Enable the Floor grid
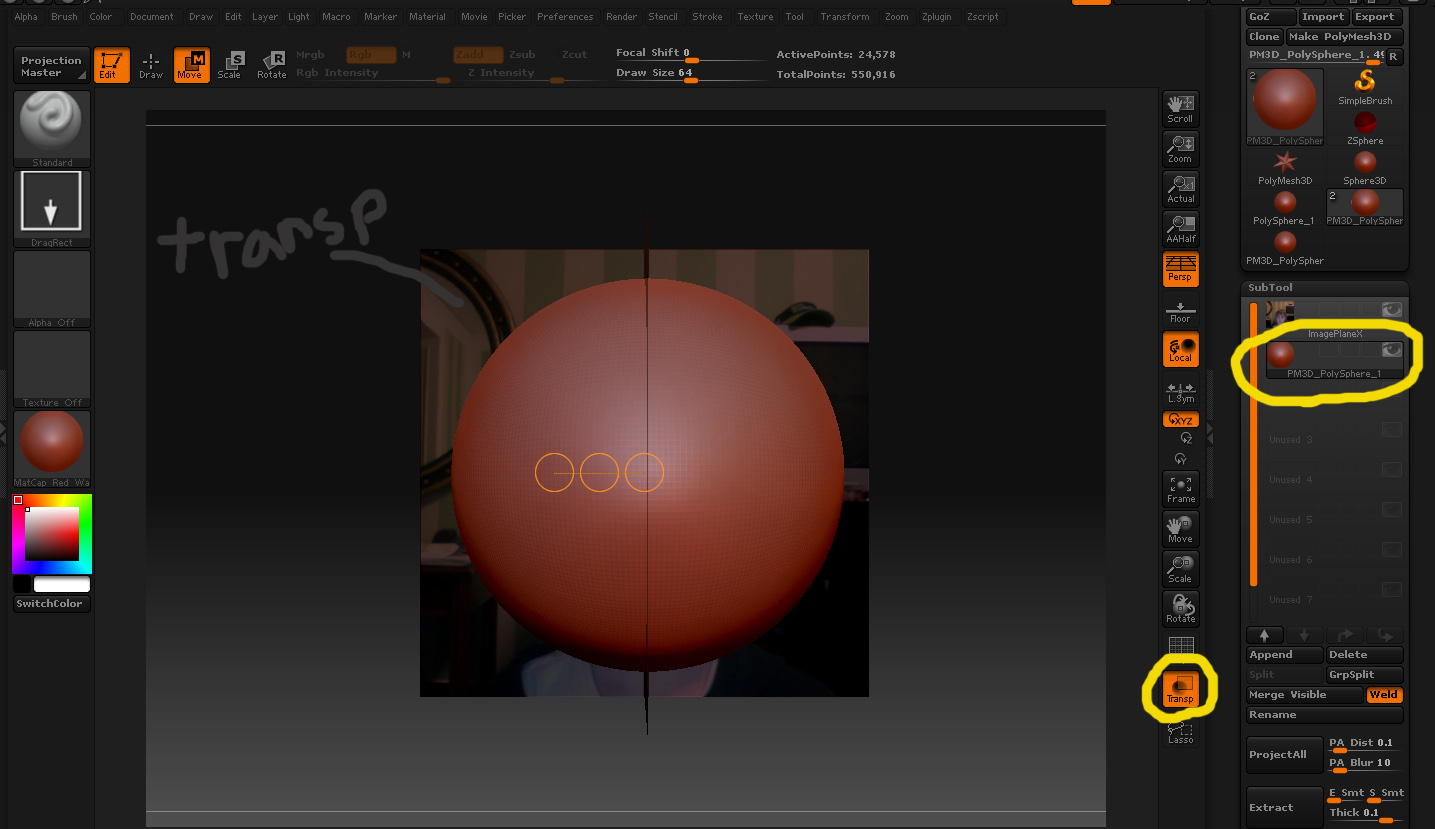This screenshot has width=1435, height=829. tap(1180, 311)
